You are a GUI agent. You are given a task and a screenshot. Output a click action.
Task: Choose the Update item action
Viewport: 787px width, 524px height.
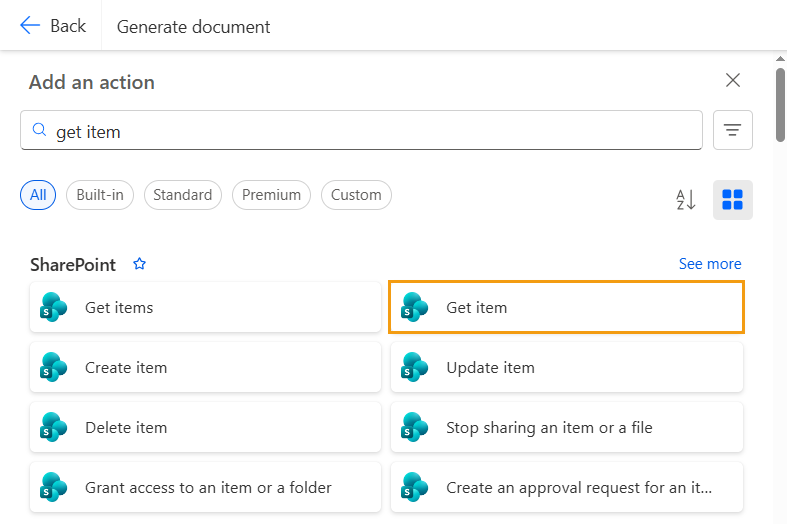(567, 367)
